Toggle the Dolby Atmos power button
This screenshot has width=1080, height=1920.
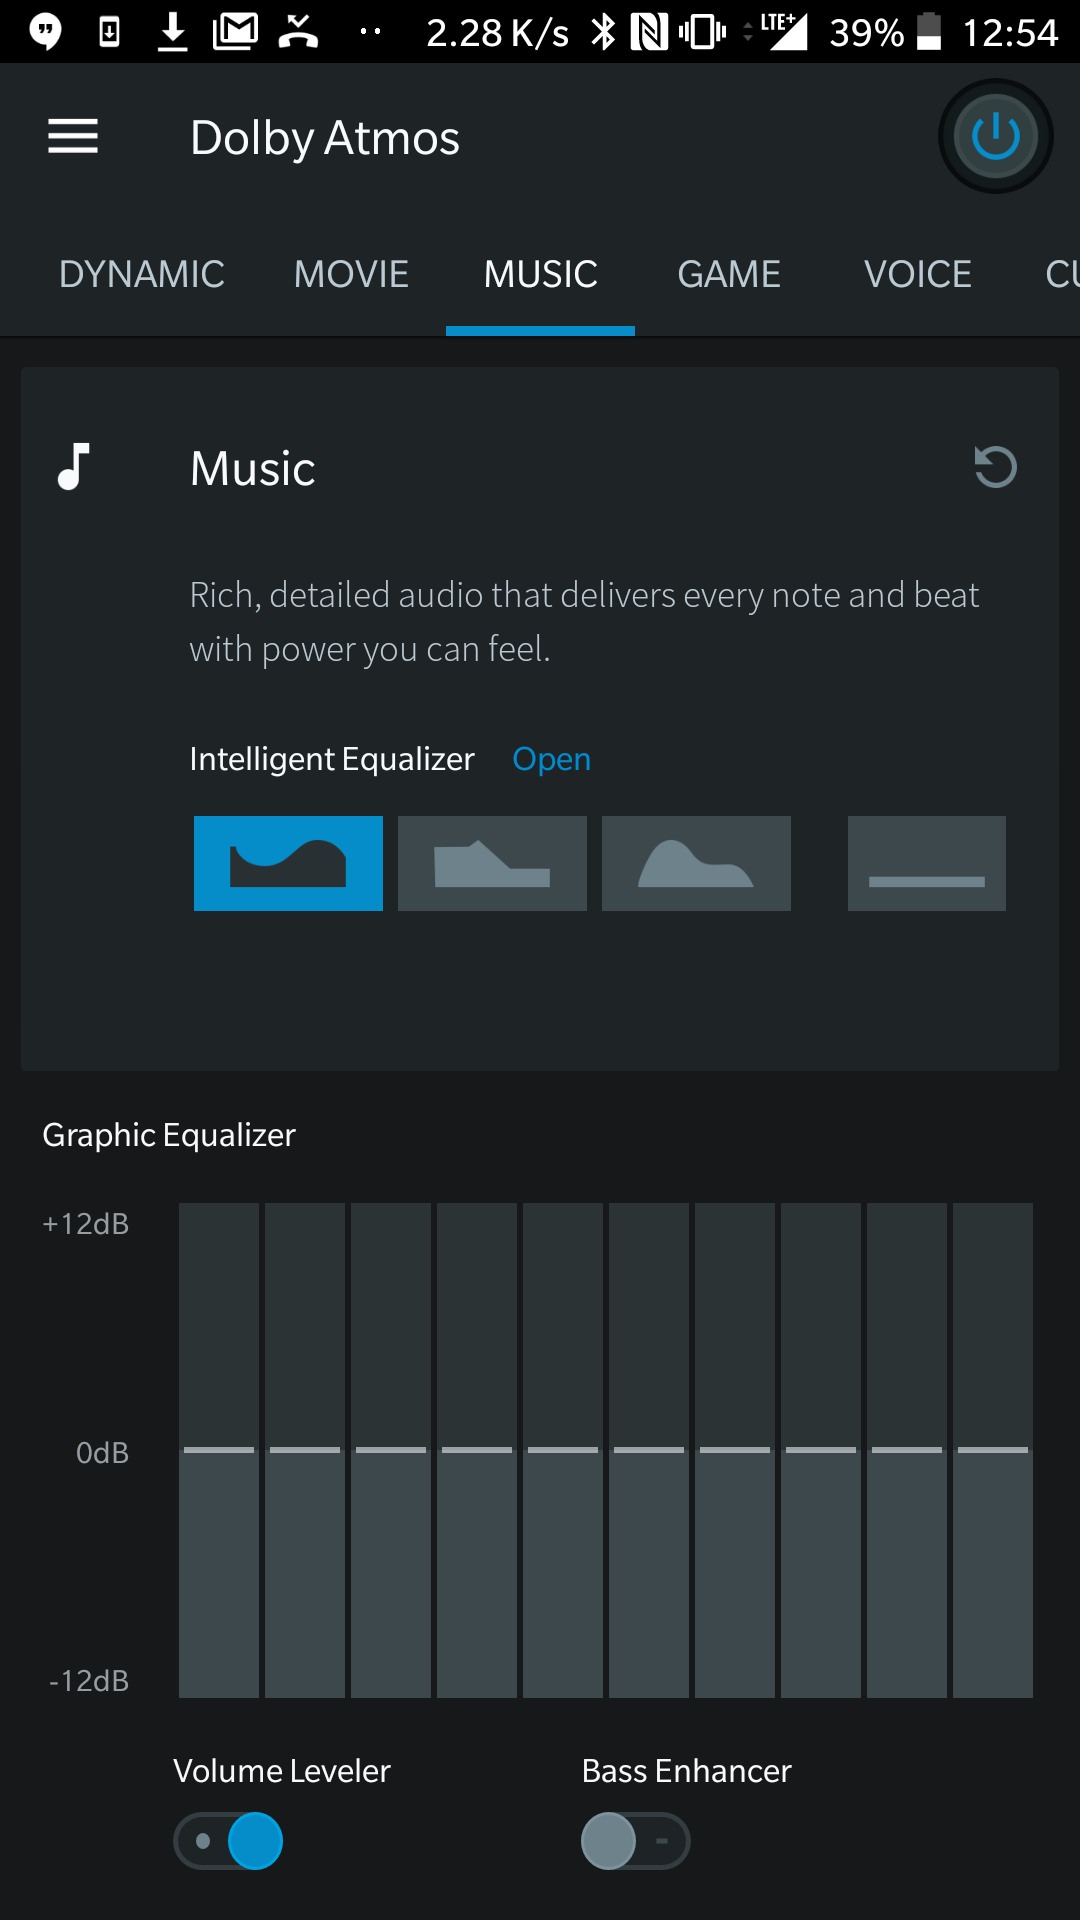tap(995, 137)
